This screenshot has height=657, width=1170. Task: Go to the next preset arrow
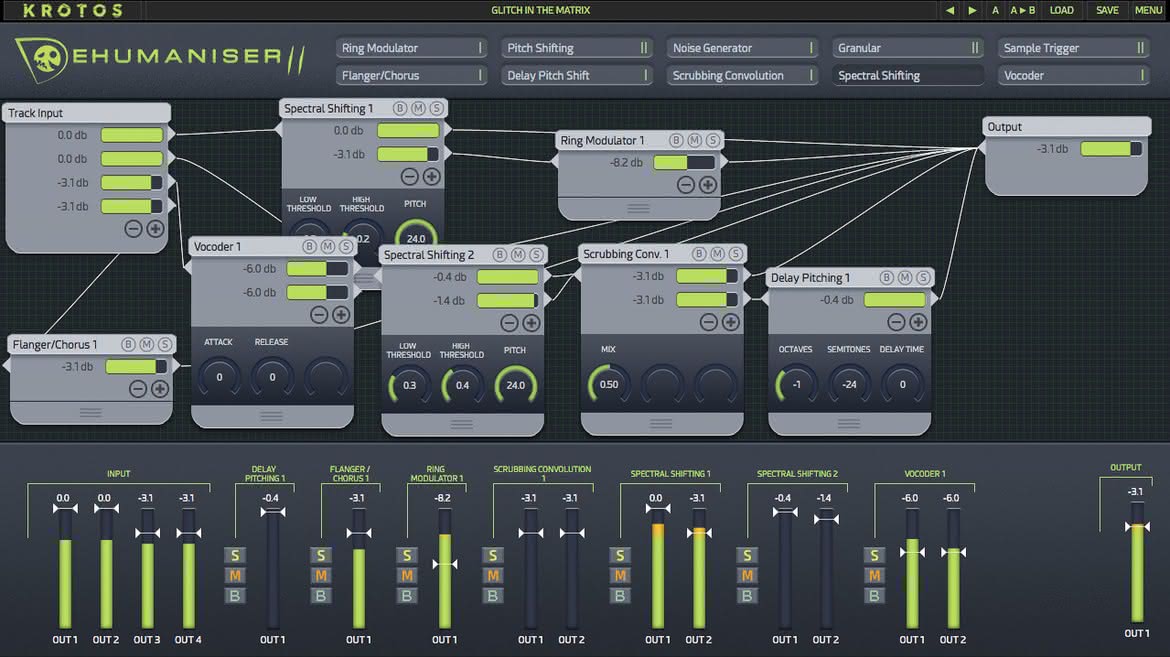(x=972, y=10)
